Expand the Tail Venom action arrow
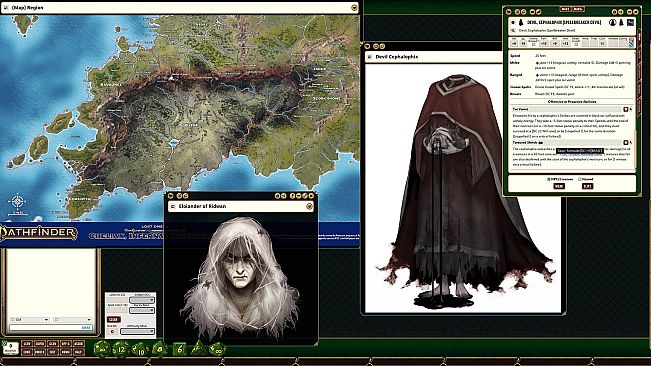Screen dimensions: 651x366 tap(631, 109)
